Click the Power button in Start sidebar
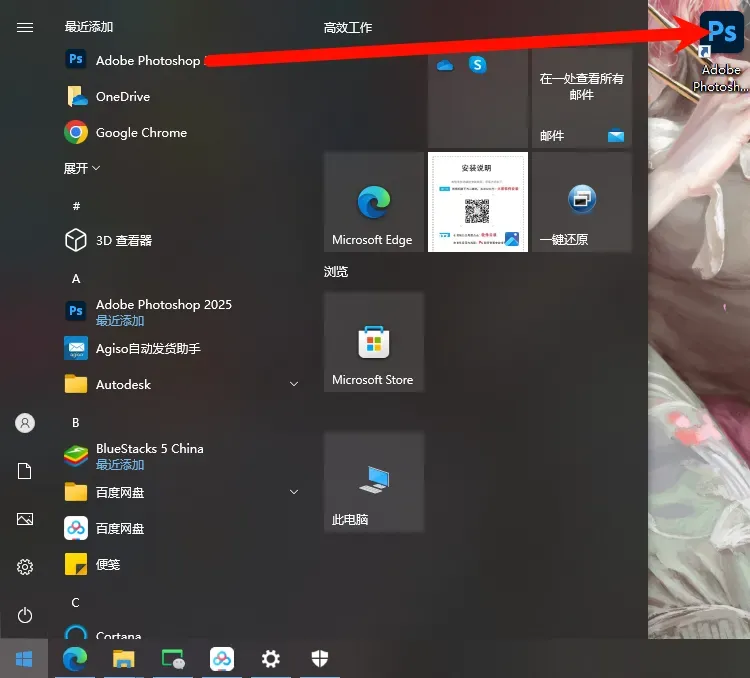 (x=25, y=615)
